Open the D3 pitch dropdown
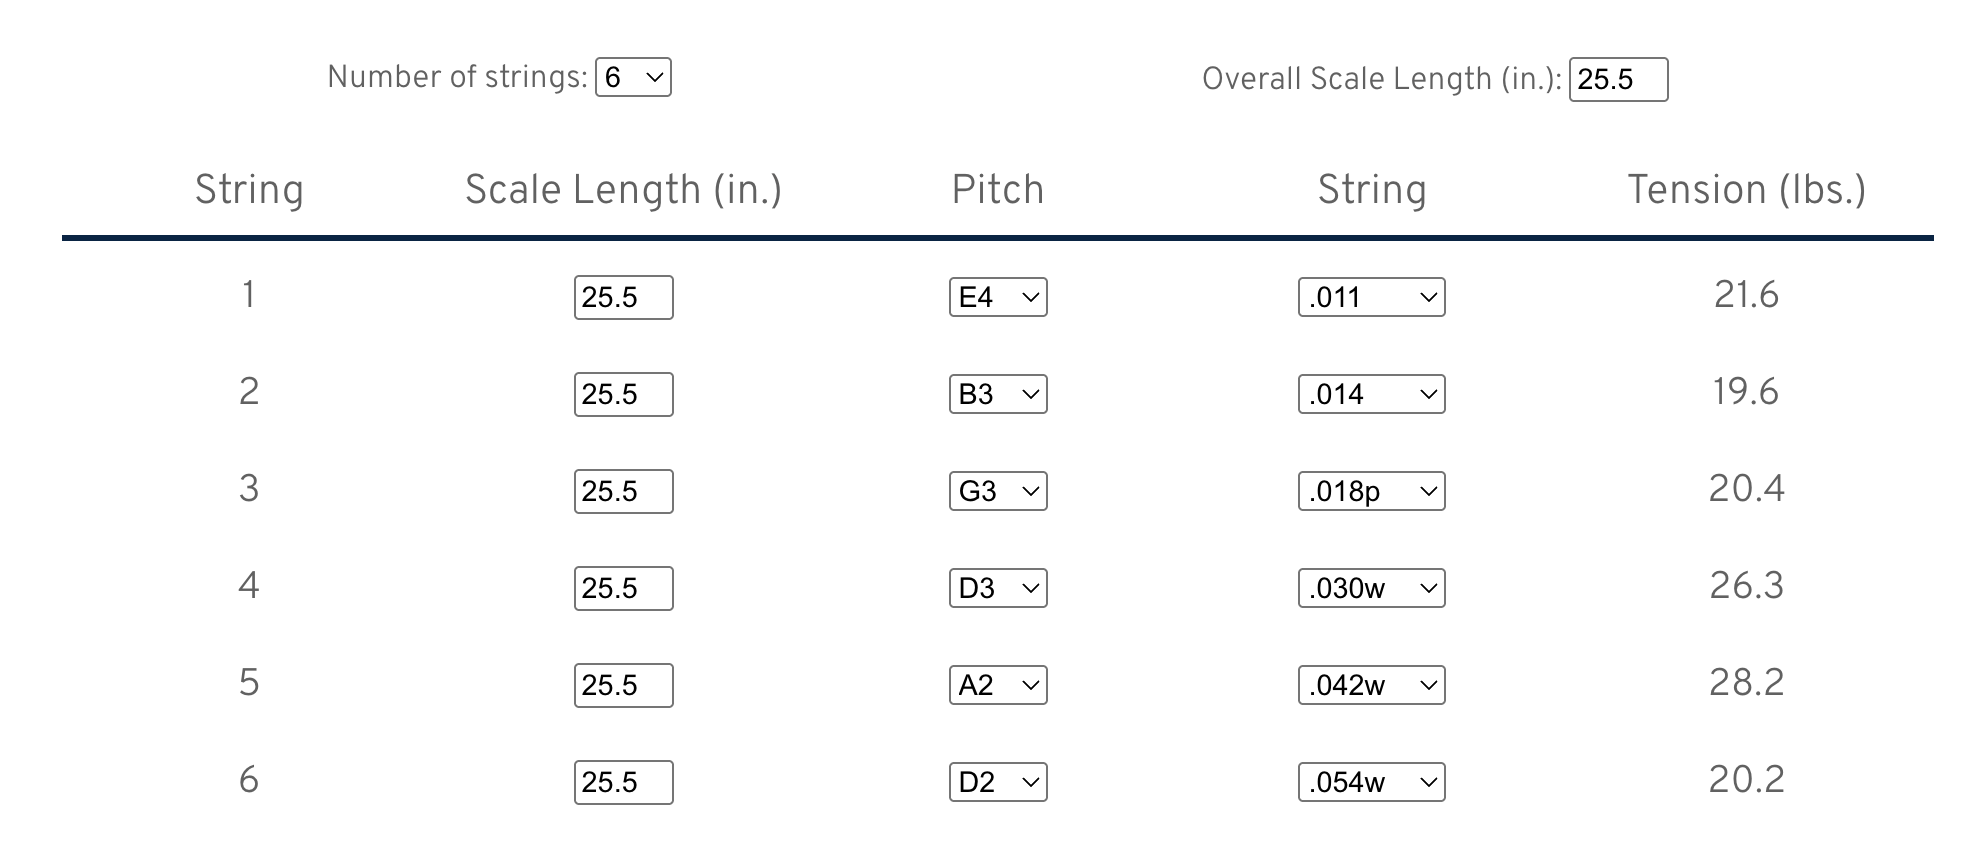The image size is (1986, 868). tap(998, 588)
